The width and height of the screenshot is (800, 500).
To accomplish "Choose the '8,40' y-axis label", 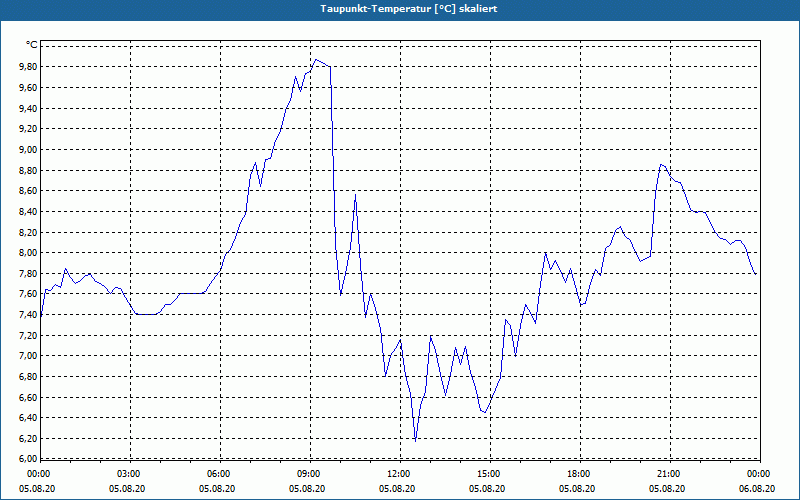I will [x=29, y=211].
